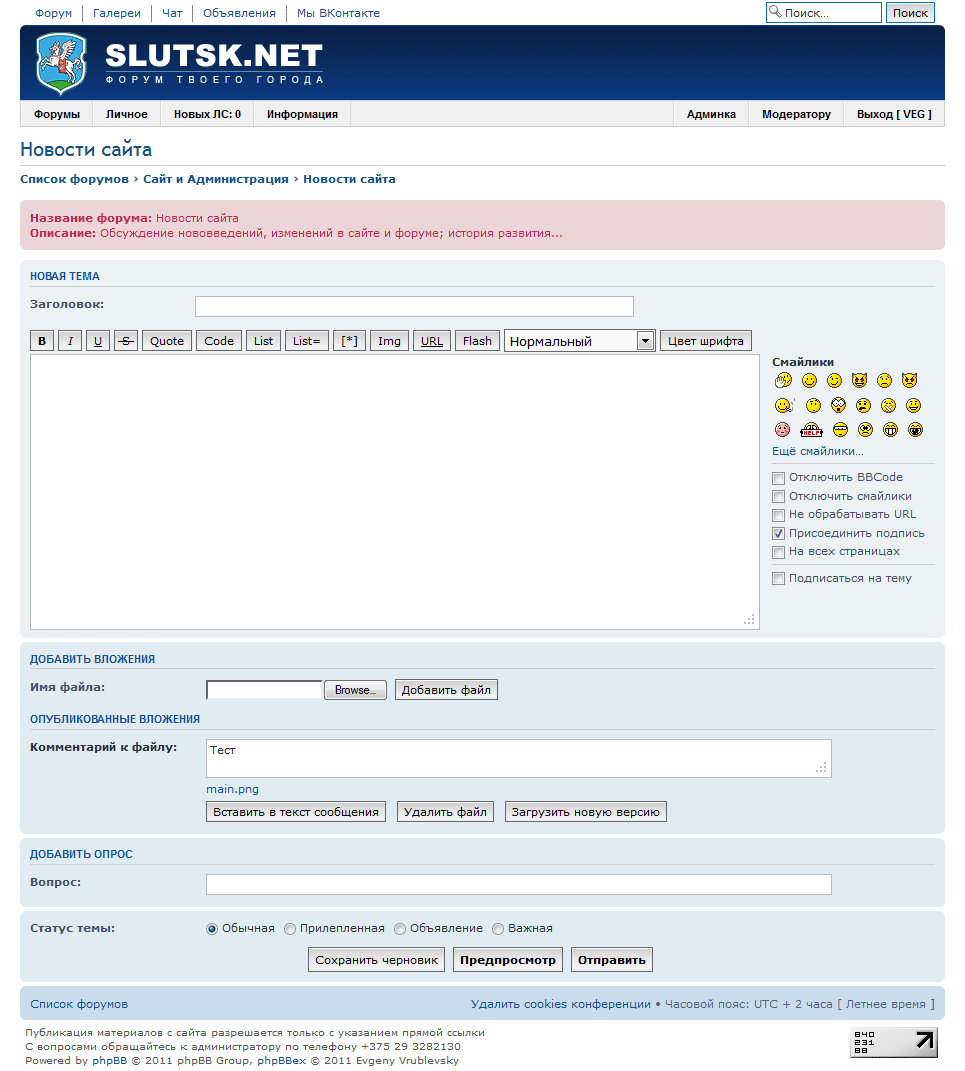This screenshot has height=1071, width=965.
Task: Insert the laughing open-mouth smiley
Action: click(915, 430)
